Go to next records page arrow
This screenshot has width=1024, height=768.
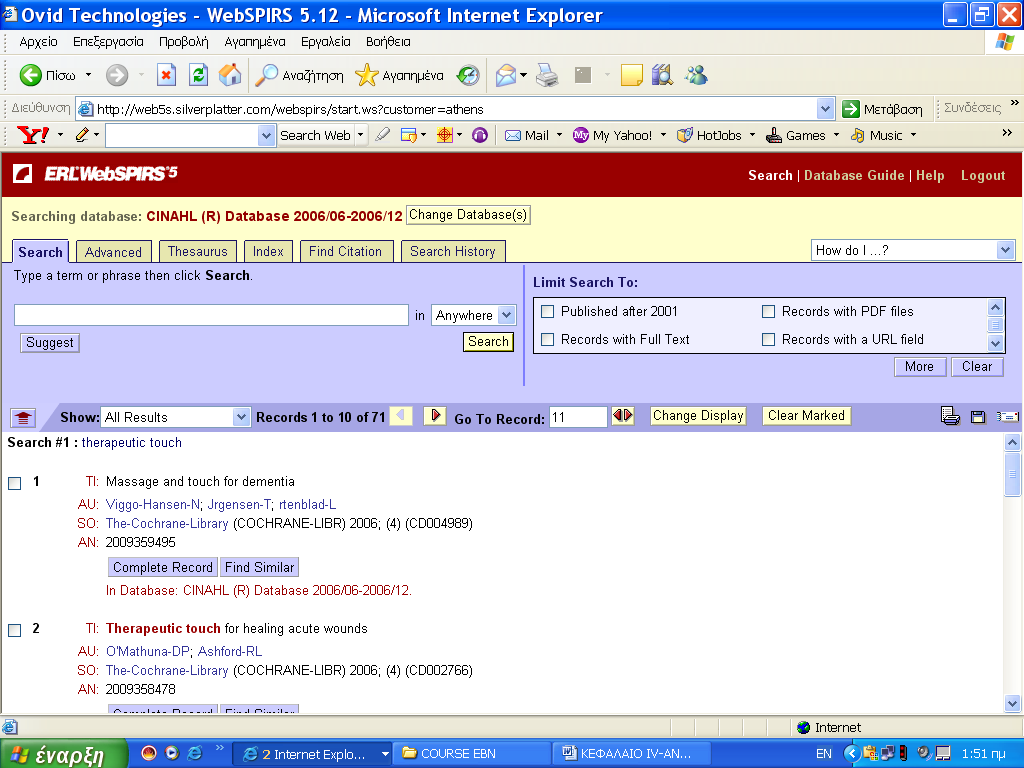click(x=435, y=415)
